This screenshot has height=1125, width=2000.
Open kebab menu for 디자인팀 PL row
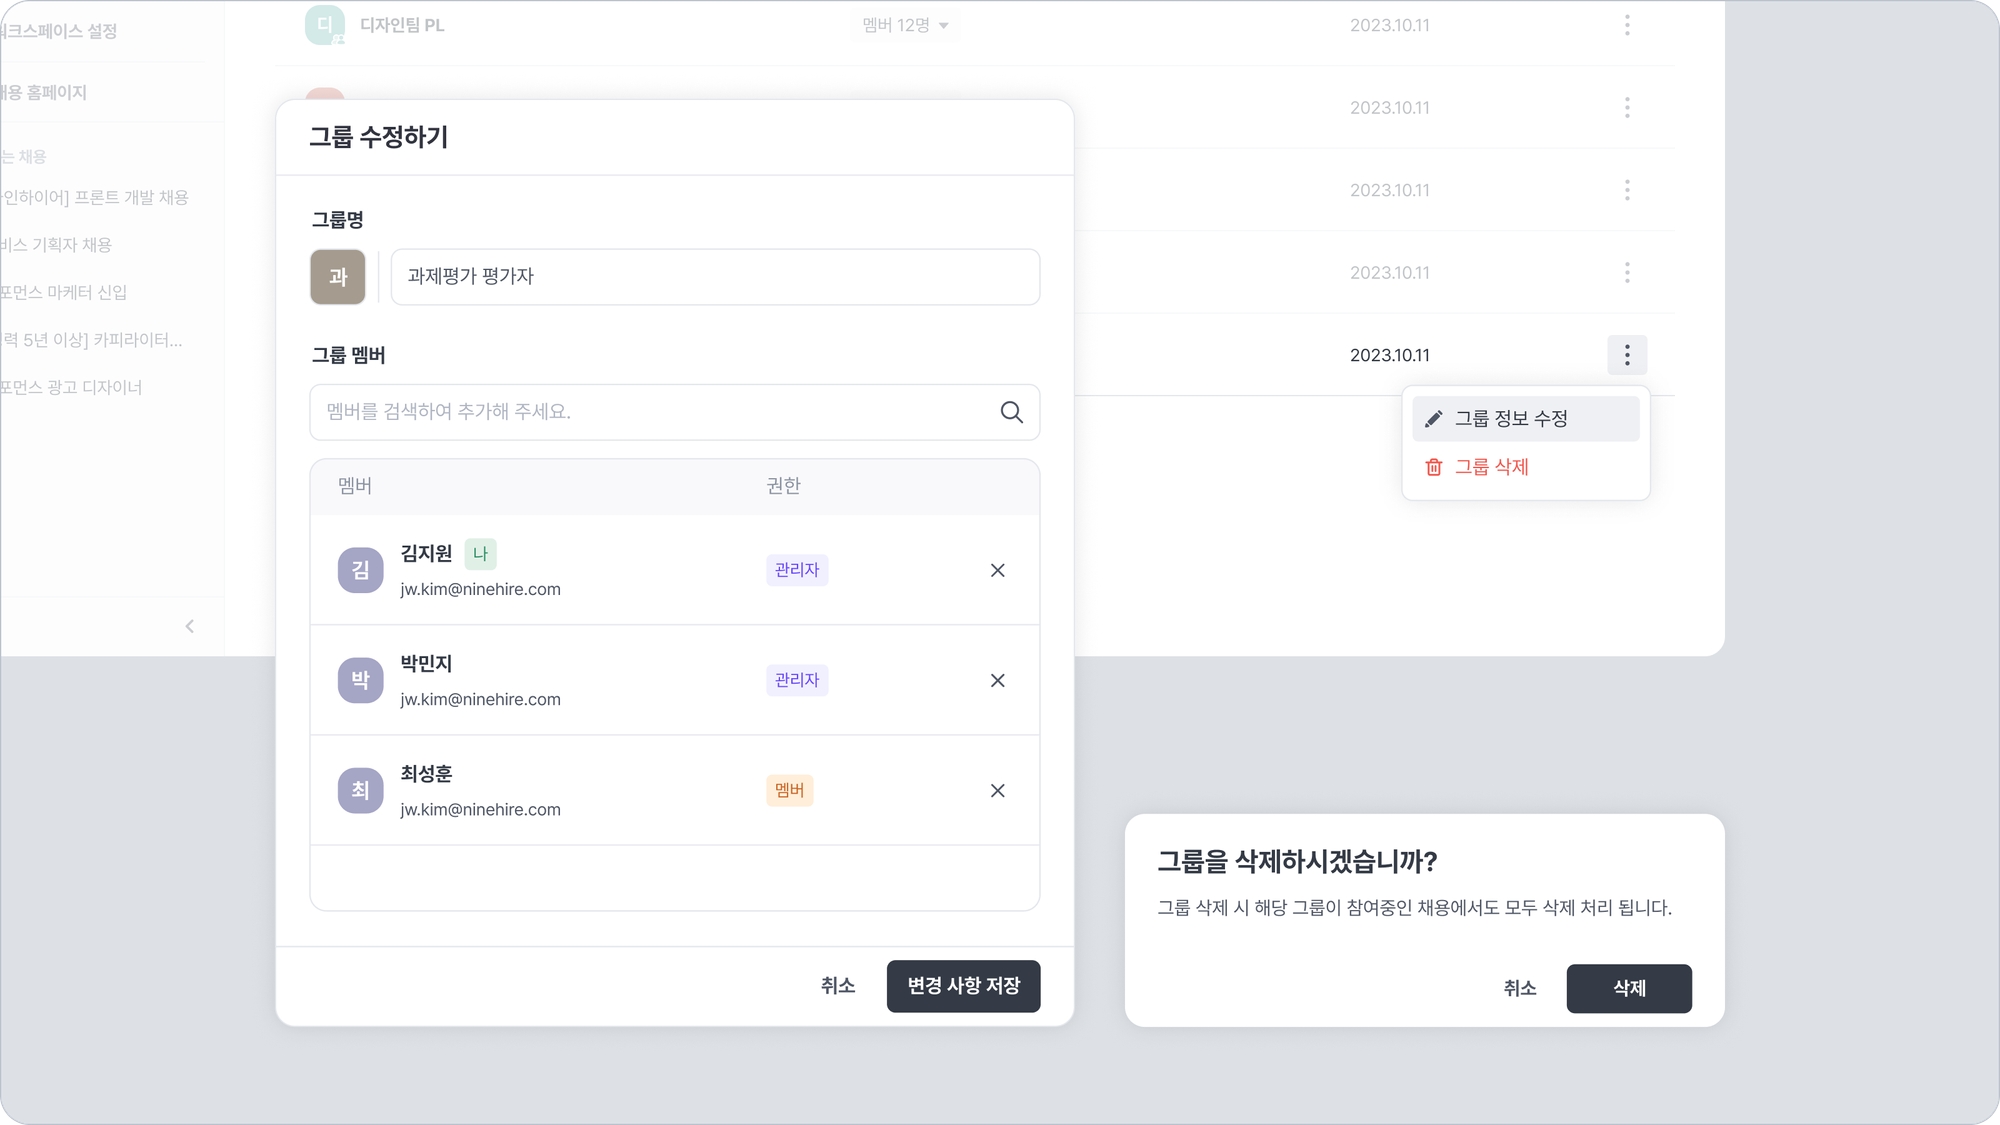point(1627,25)
